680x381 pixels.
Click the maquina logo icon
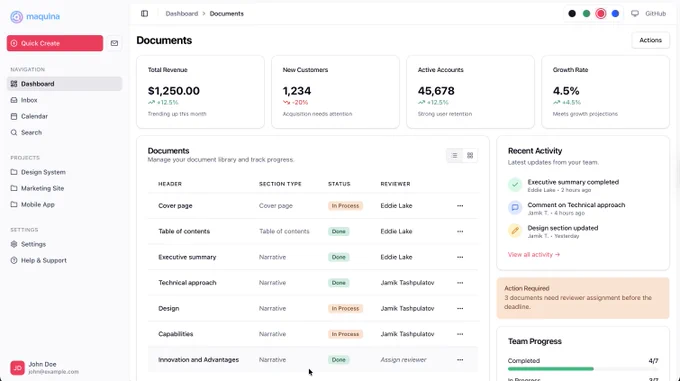coord(16,16)
